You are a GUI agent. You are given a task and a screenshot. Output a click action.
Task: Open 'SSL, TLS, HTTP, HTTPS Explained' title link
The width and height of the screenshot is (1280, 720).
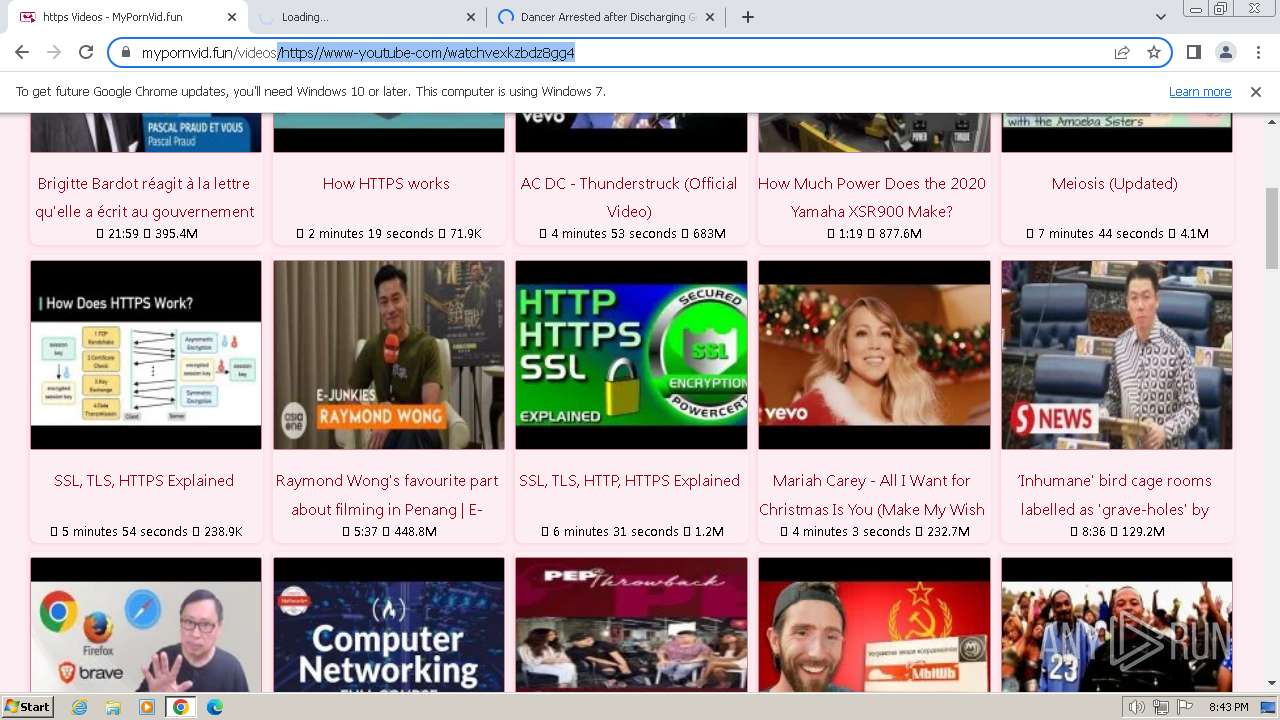point(629,481)
